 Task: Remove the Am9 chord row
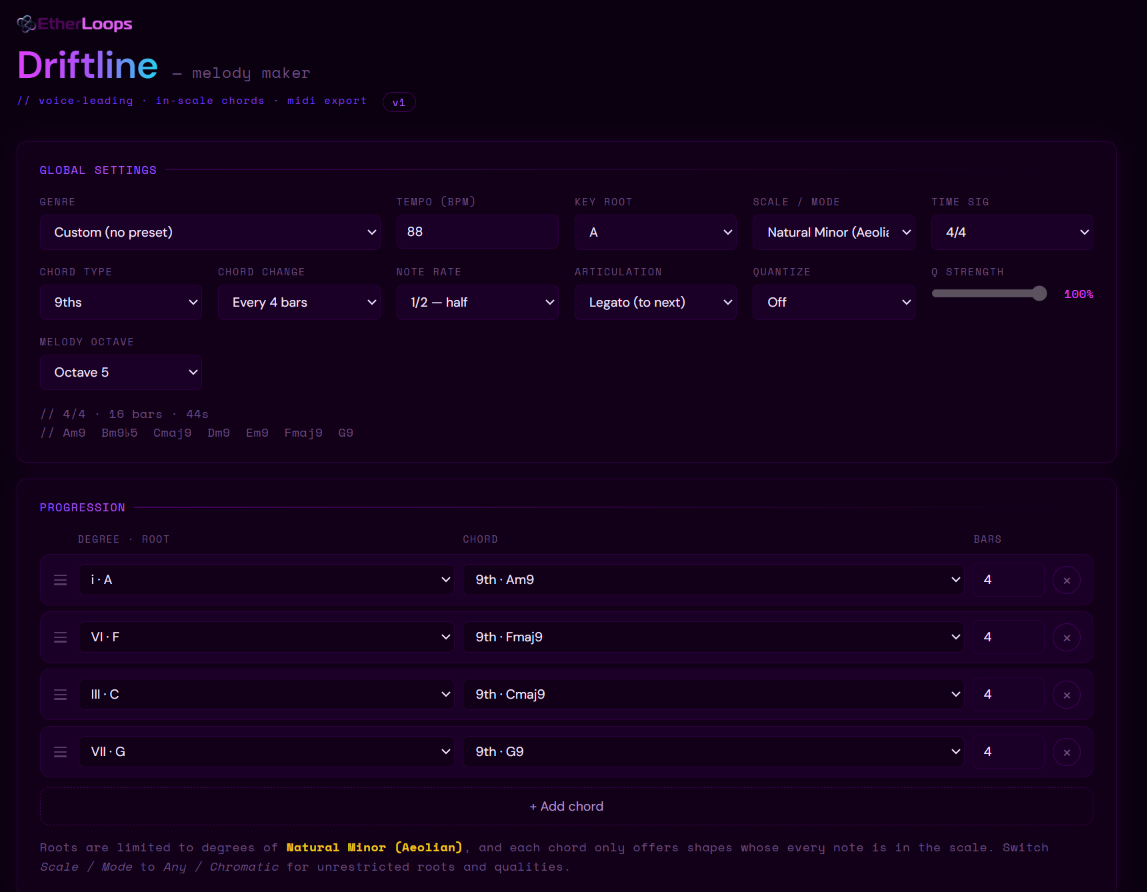(1067, 580)
